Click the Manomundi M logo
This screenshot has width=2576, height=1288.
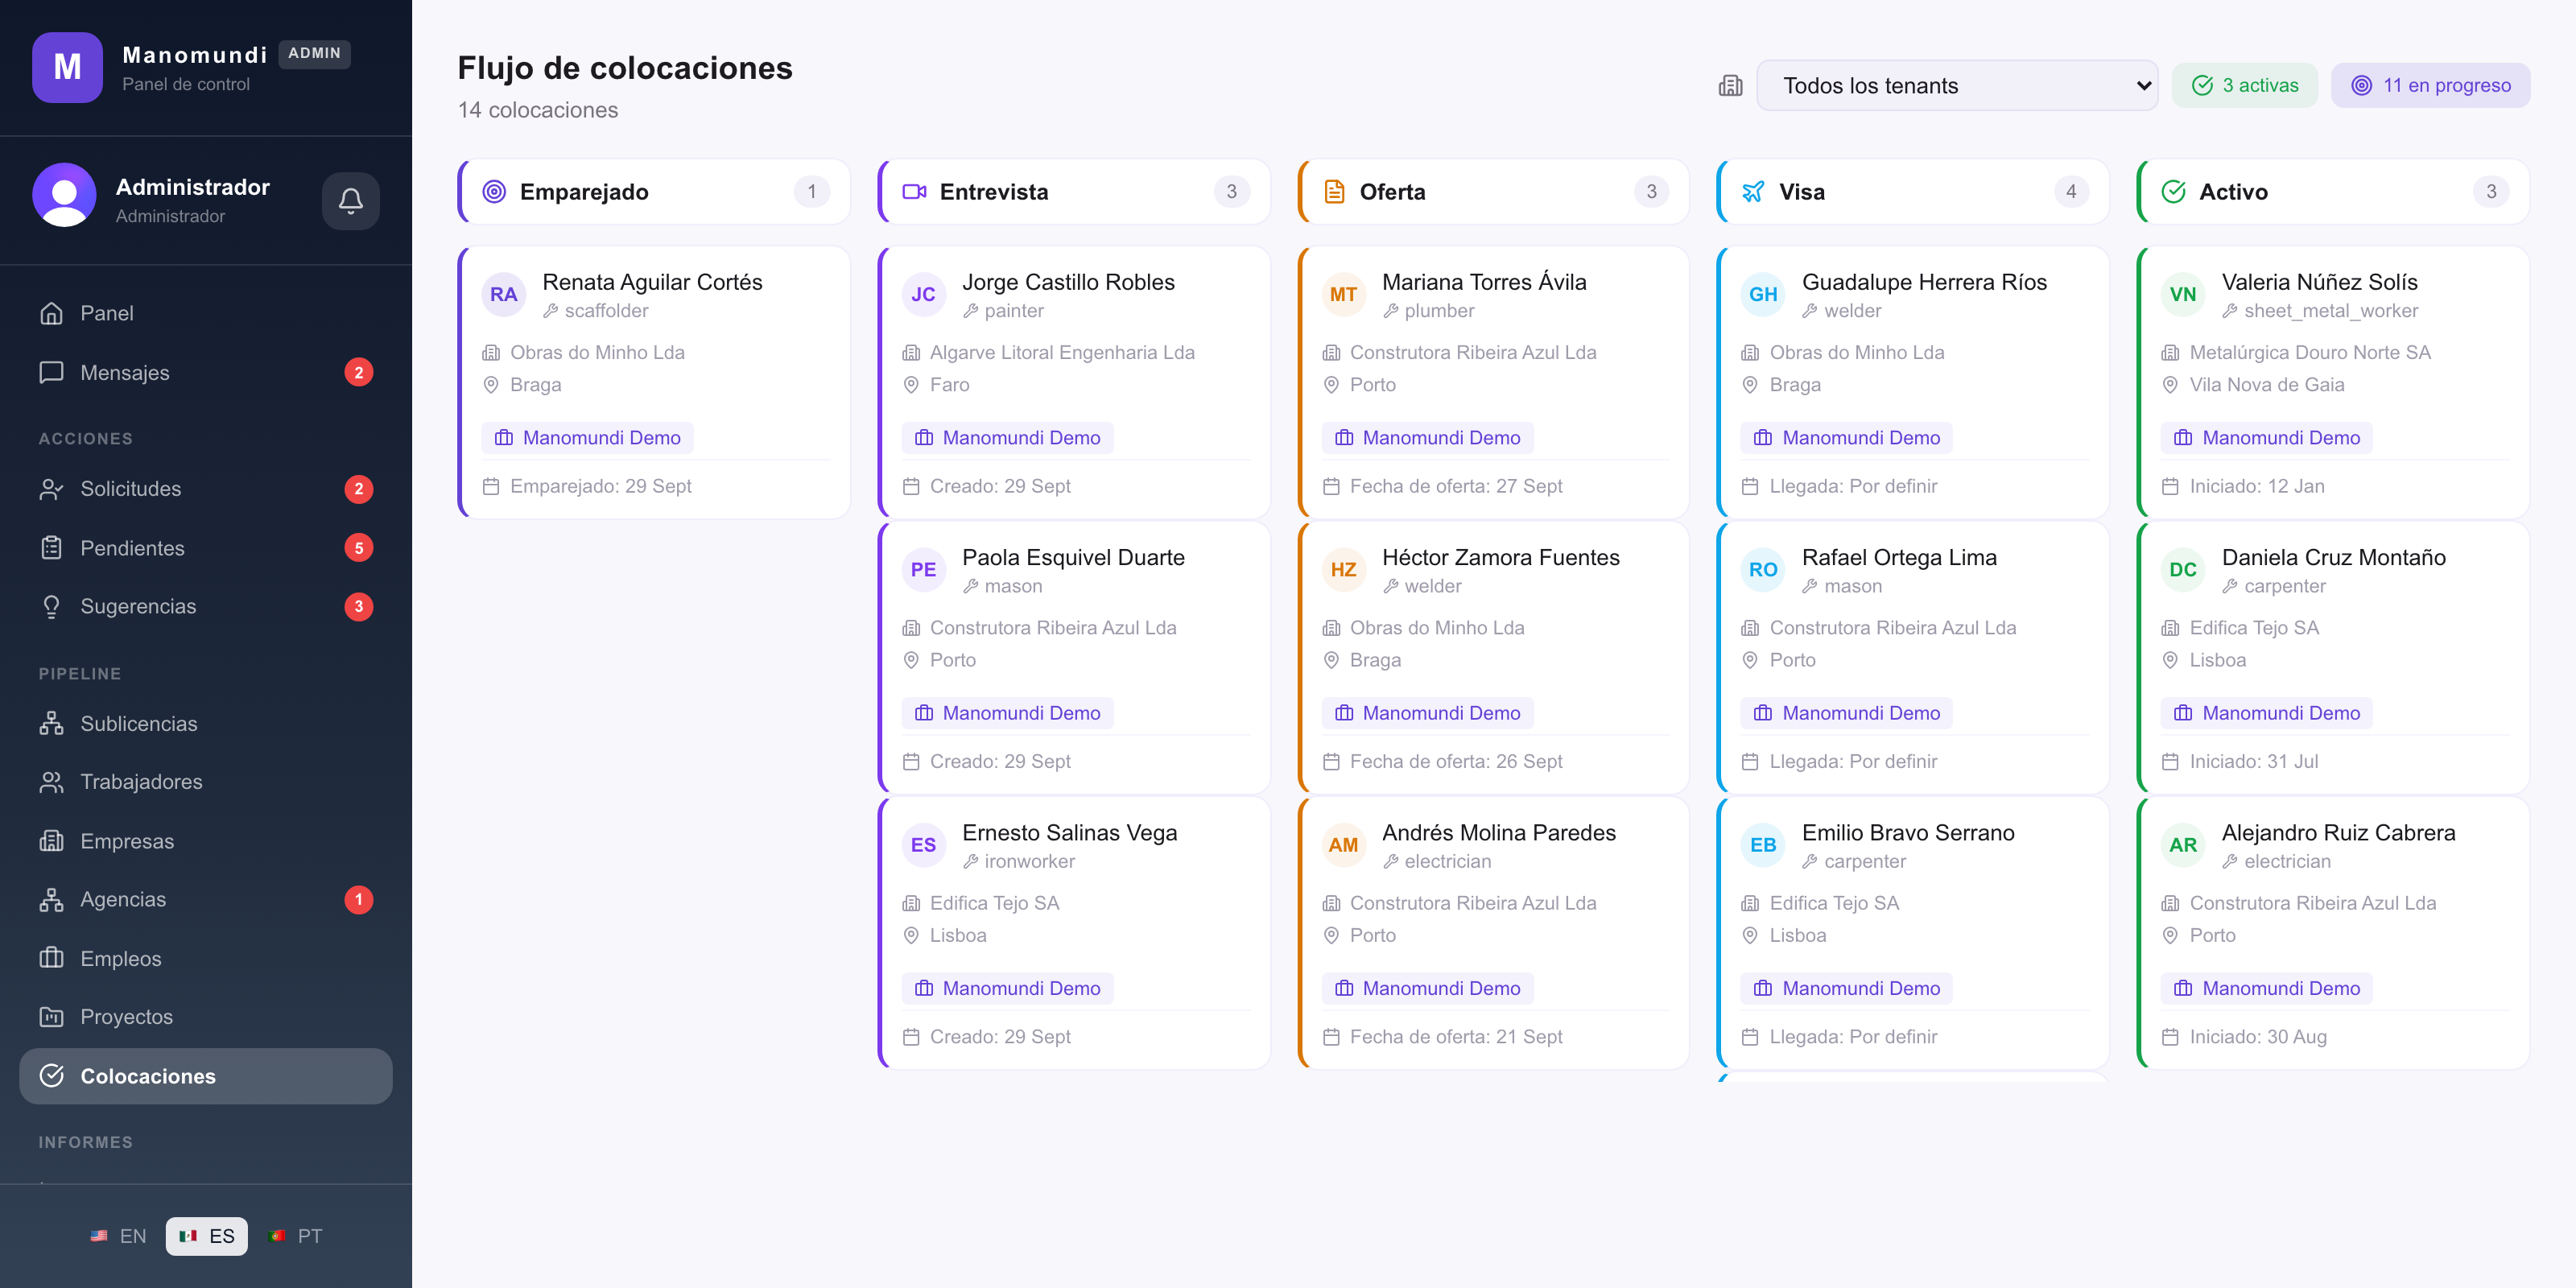pyautogui.click(x=67, y=67)
